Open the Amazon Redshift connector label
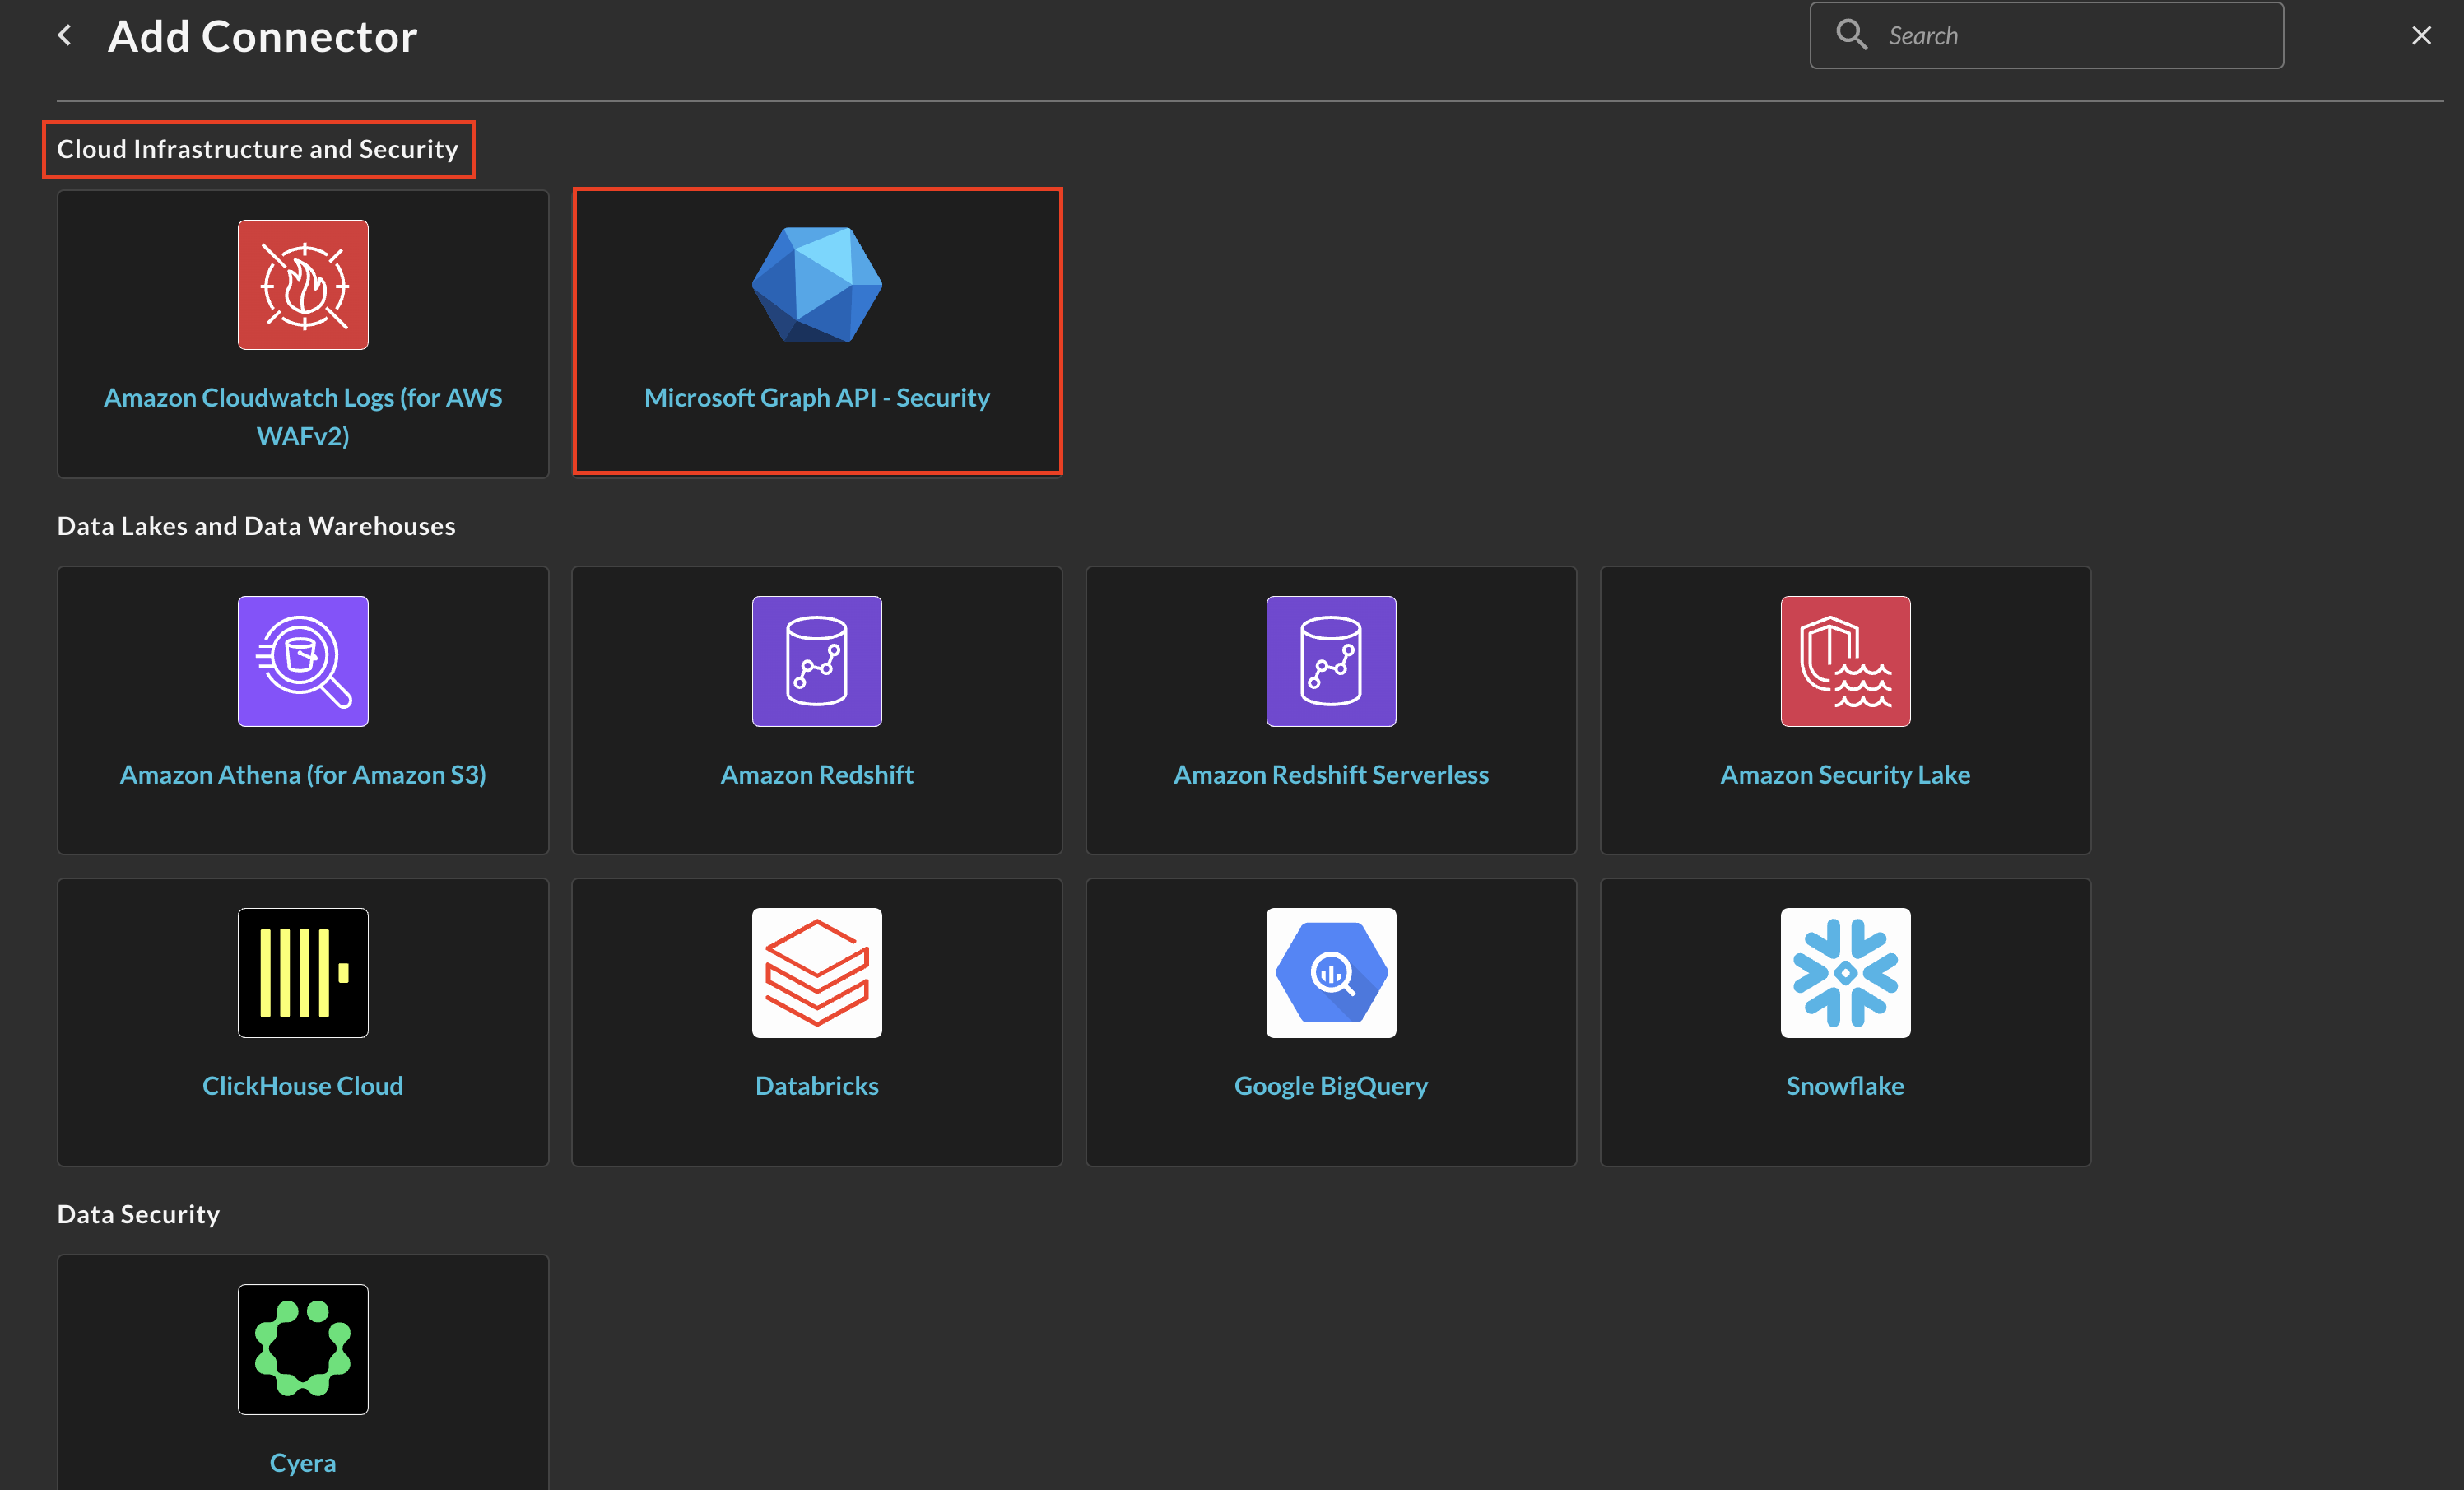2464x1490 pixels. [x=817, y=775]
